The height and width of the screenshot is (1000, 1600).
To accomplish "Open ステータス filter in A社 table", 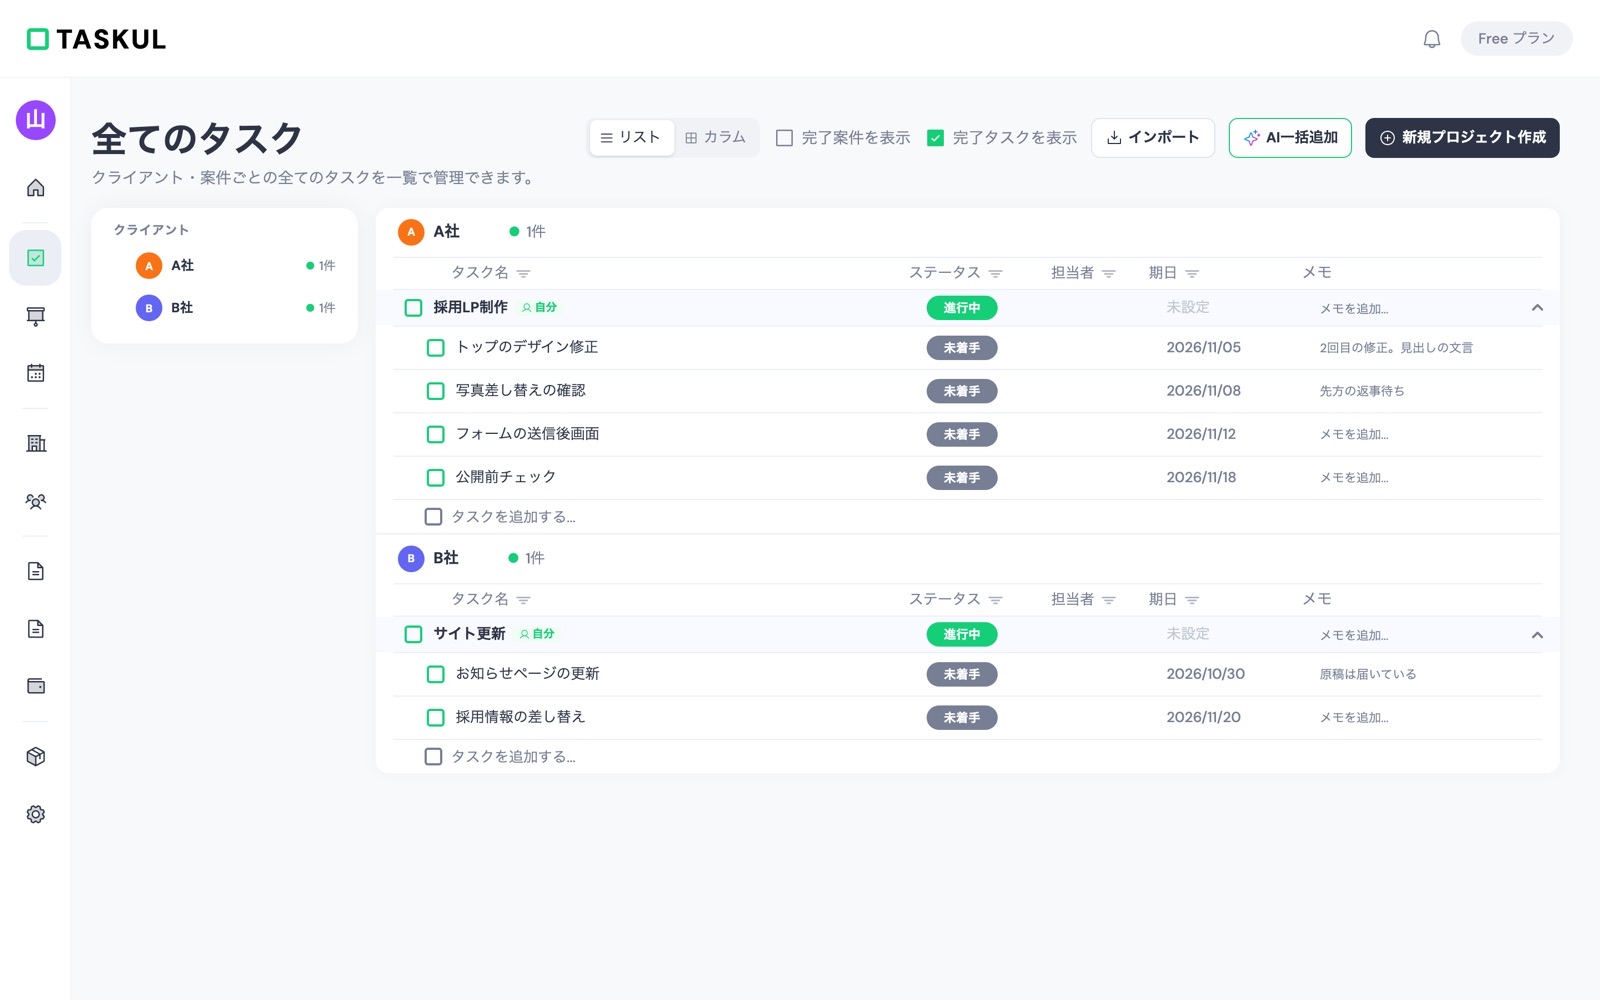I will click(x=995, y=273).
